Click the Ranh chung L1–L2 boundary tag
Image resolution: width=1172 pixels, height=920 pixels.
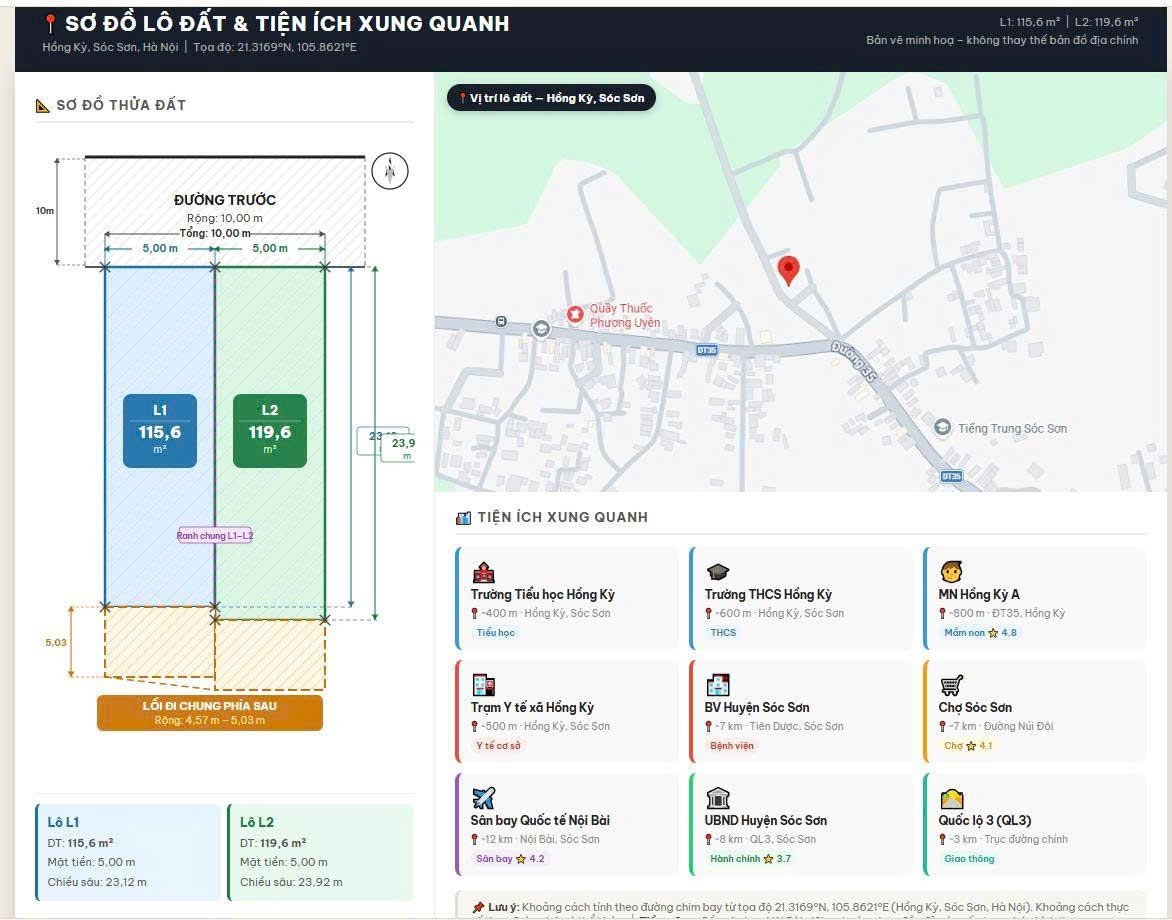pyautogui.click(x=215, y=535)
